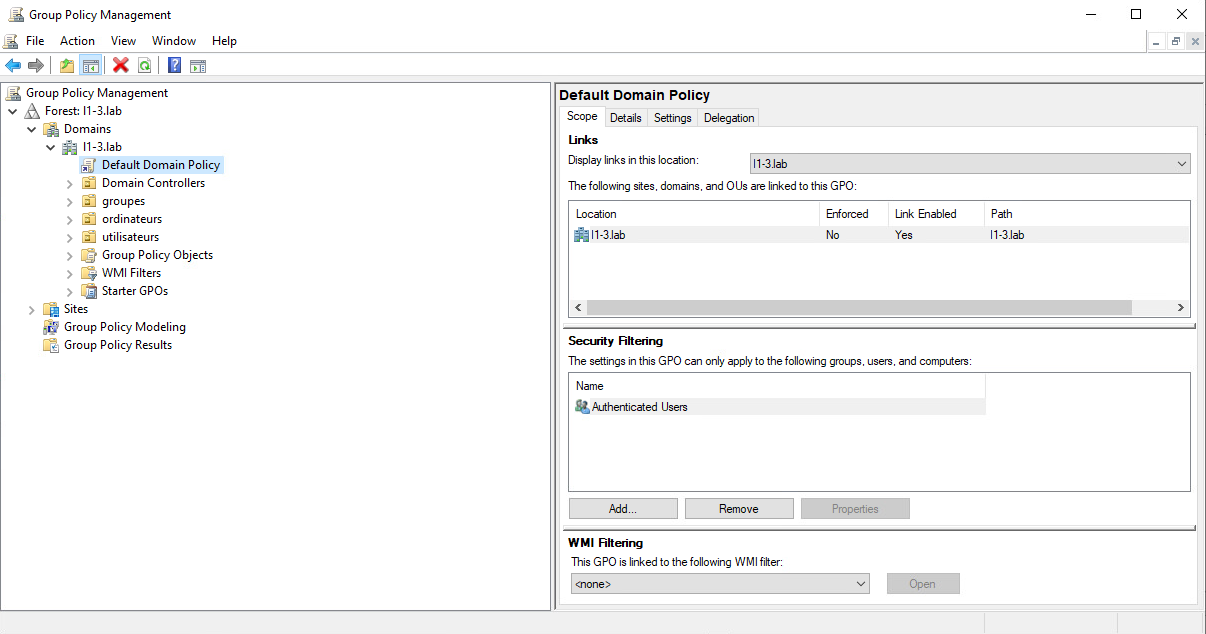Switch to the Details tab
The image size is (1206, 634).
click(x=626, y=118)
